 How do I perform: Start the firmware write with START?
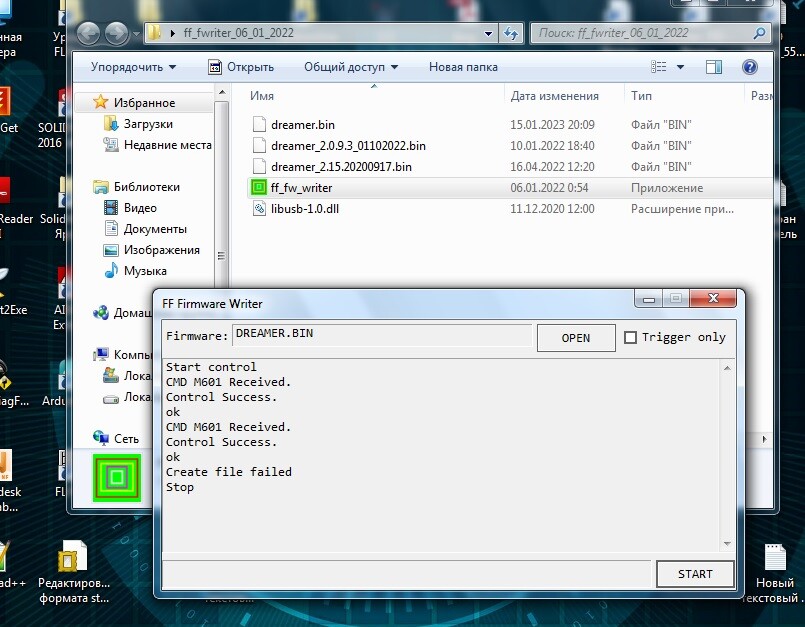click(695, 574)
